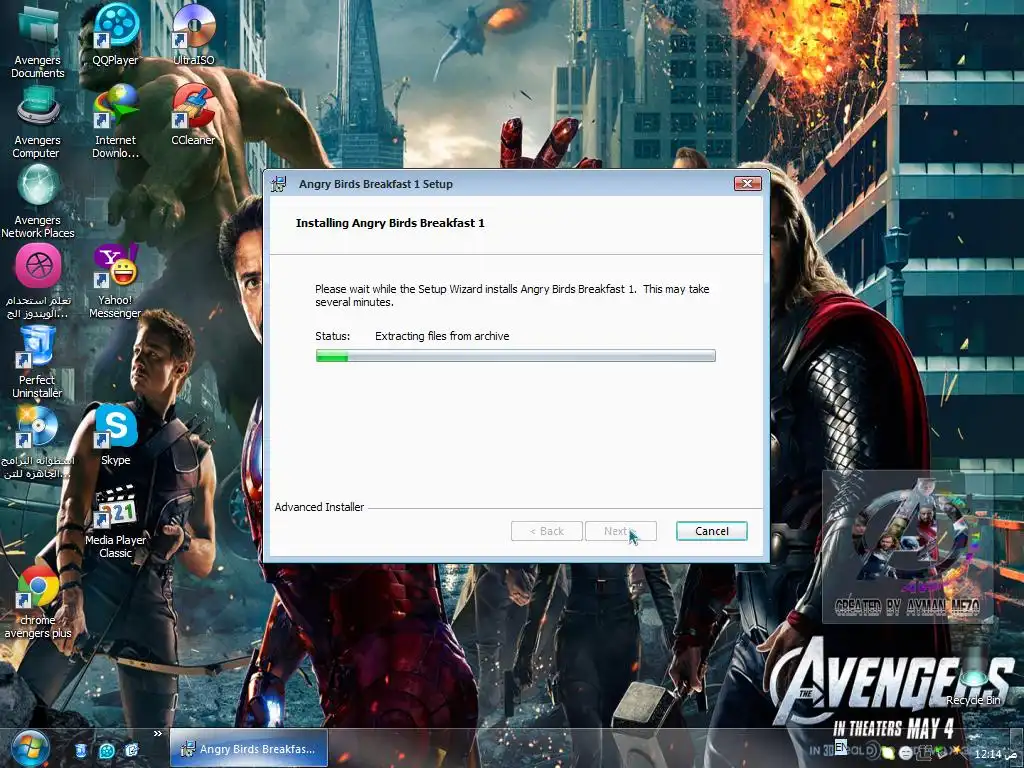
Task: Click the first quick launch icon on the taskbar
Action: click(x=81, y=750)
